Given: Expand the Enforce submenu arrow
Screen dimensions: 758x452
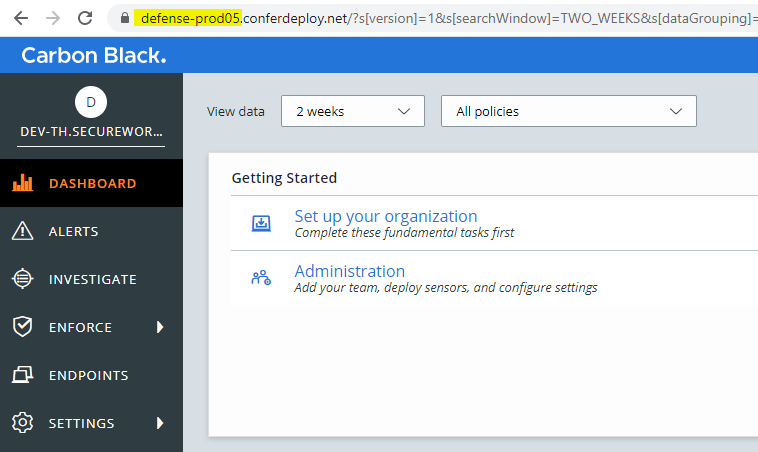Looking at the screenshot, I should [160, 327].
